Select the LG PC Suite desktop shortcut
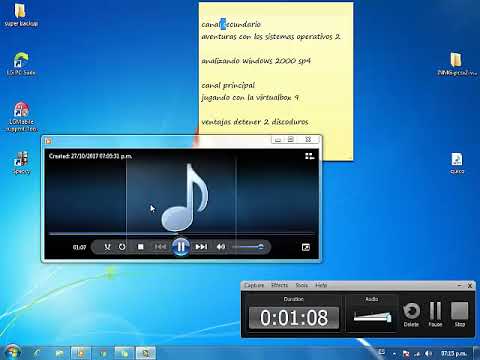Screen dimensions: 480x360 tap(21, 63)
